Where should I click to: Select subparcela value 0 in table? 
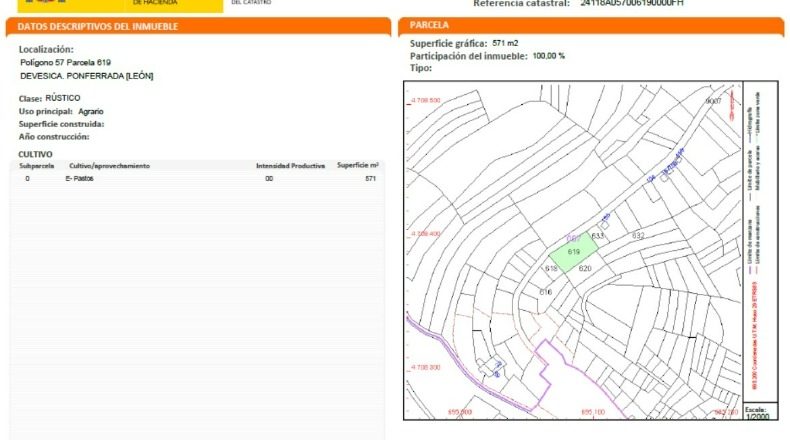pos(27,178)
